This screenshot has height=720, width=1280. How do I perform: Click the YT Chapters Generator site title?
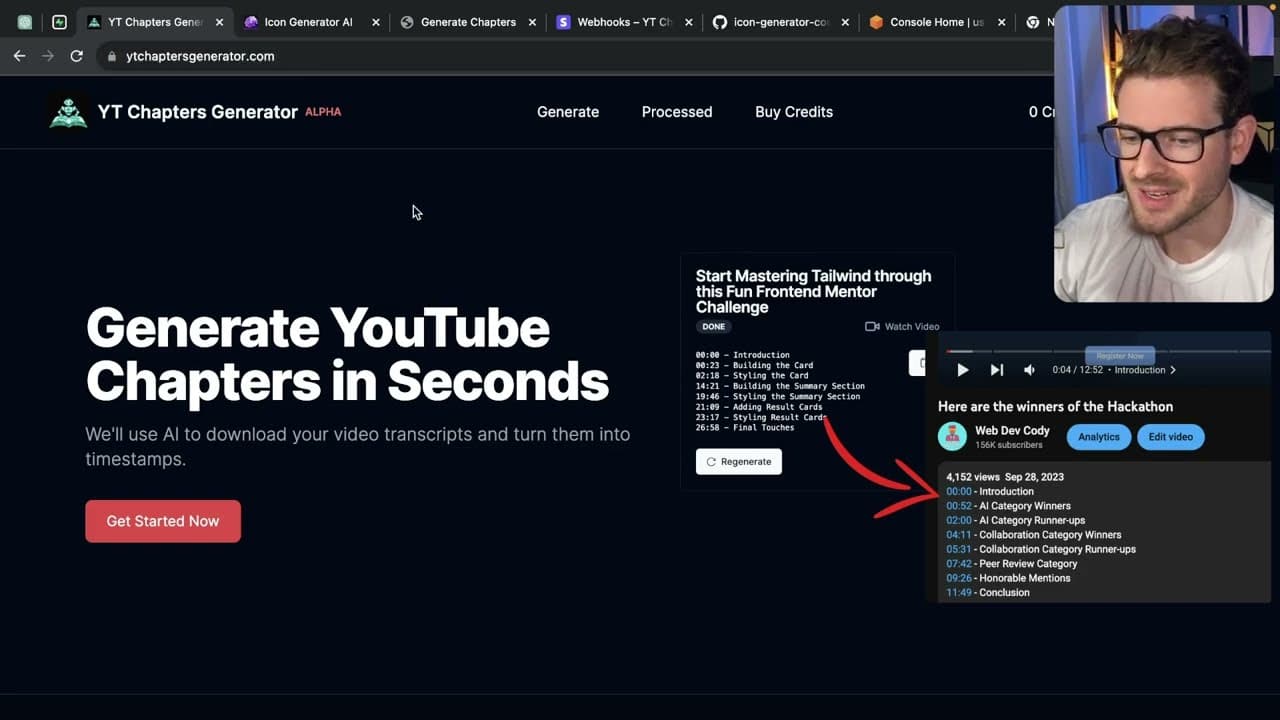[198, 112]
